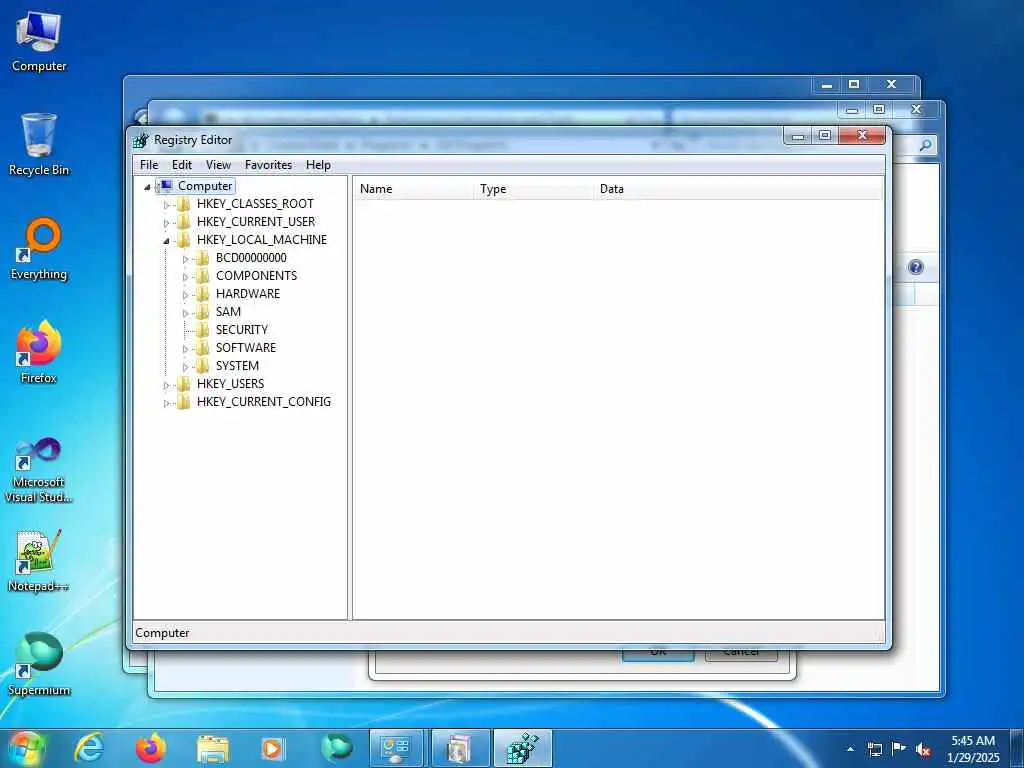
Task: Select the Recycle Bin desktop icon
Action: tap(39, 144)
